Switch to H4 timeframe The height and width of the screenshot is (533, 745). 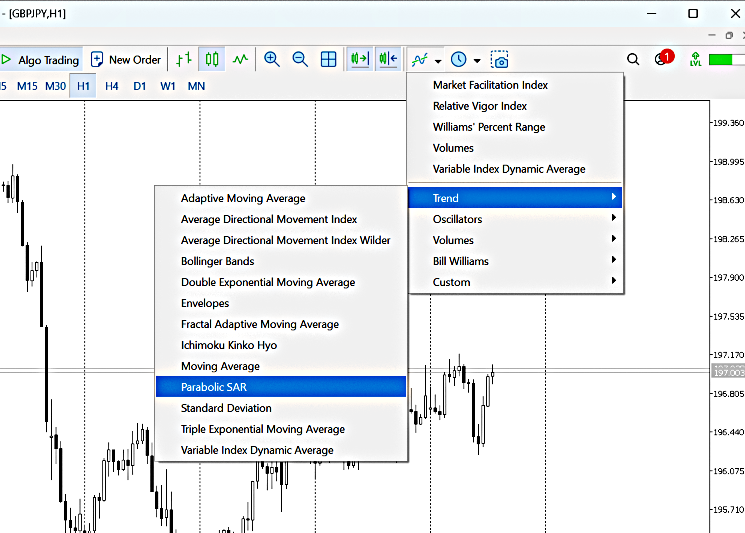coord(112,86)
